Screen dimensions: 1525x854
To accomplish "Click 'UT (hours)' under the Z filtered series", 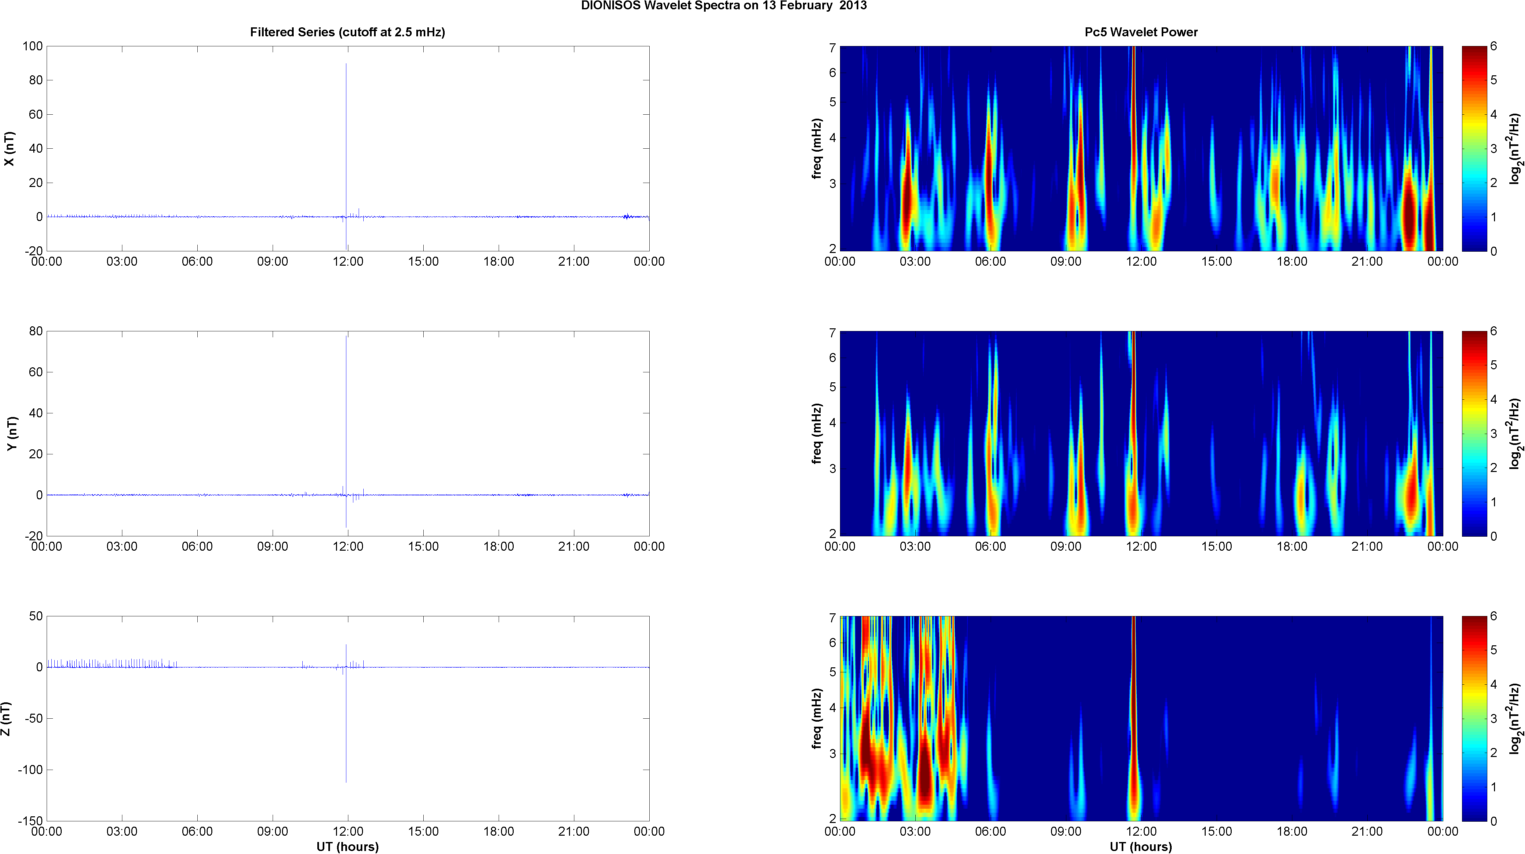I will [347, 847].
